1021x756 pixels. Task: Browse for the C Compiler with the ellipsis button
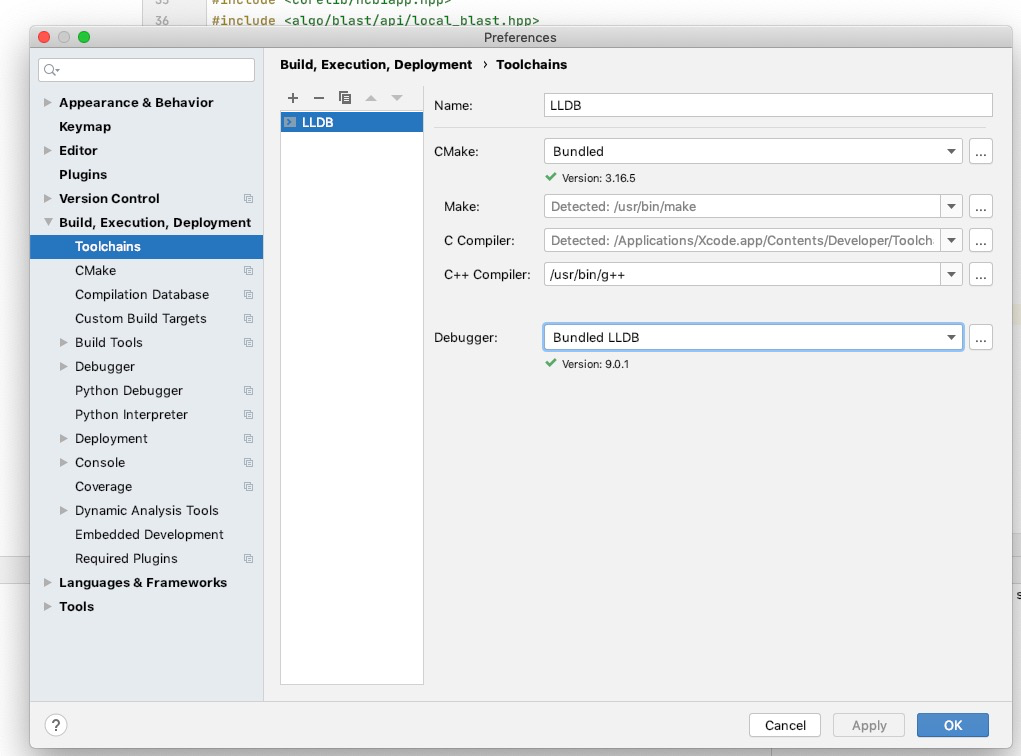981,240
